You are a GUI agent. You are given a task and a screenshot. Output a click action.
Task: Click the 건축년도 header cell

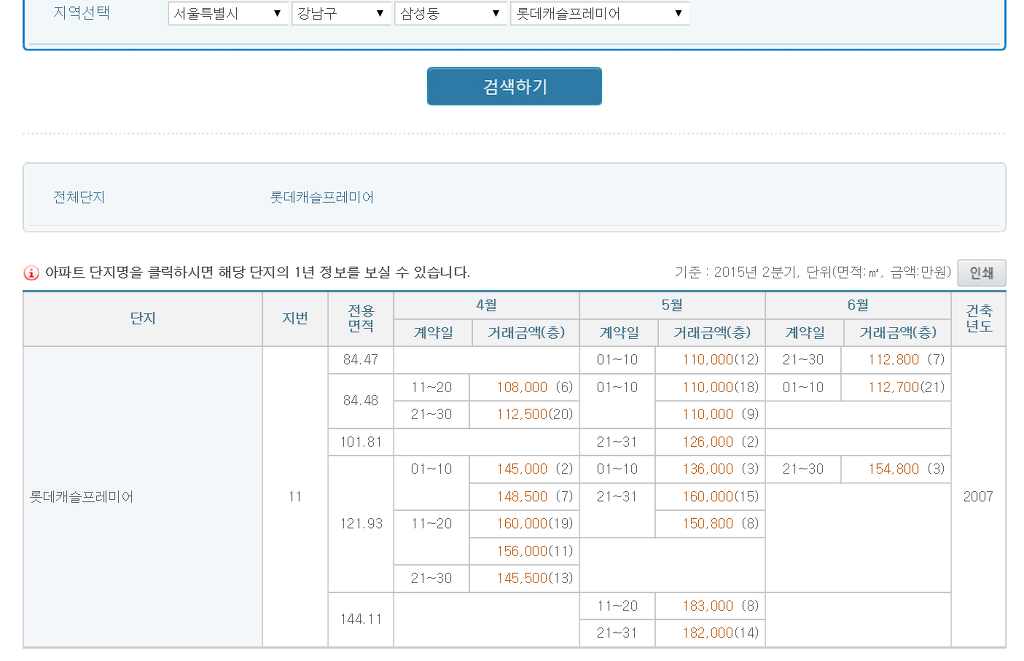978,319
